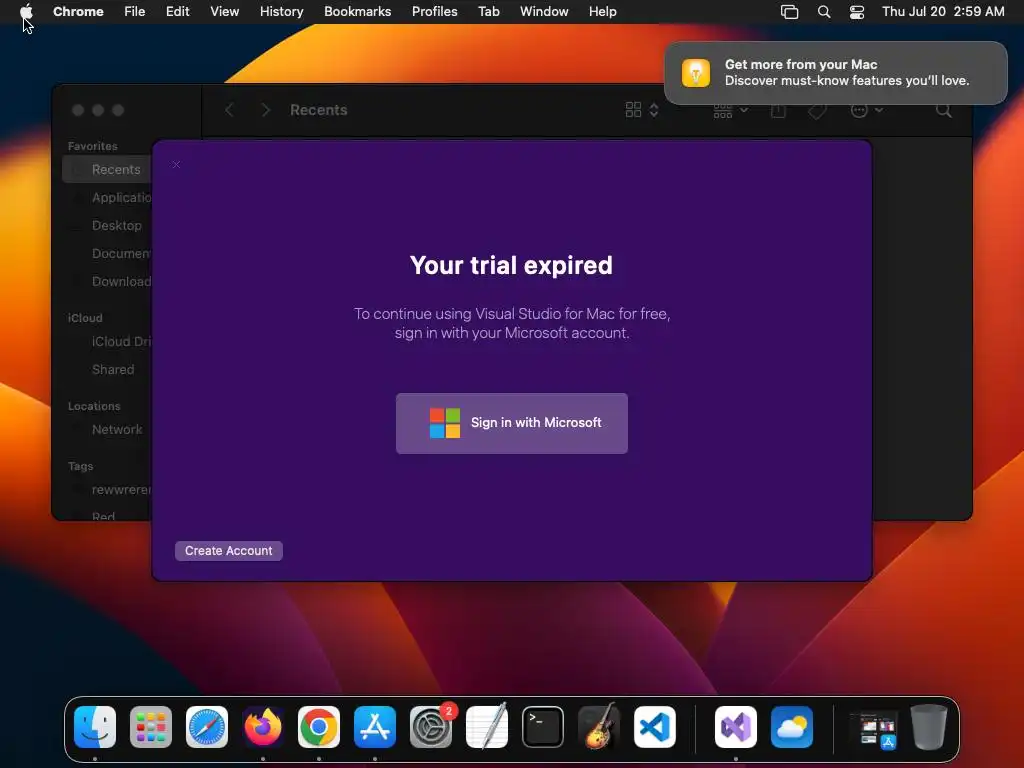Select Shared in Finder sidebar
1024x768 pixels.
[108, 370]
